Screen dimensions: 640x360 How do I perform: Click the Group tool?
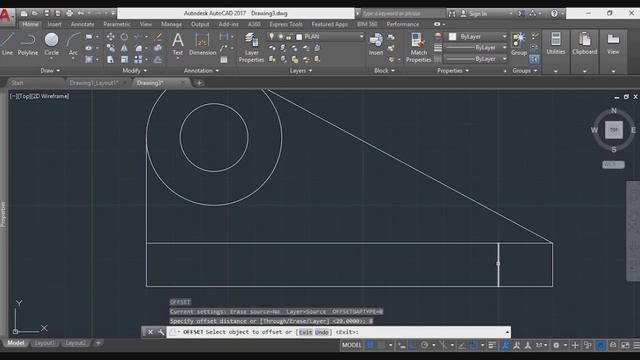coord(519,44)
